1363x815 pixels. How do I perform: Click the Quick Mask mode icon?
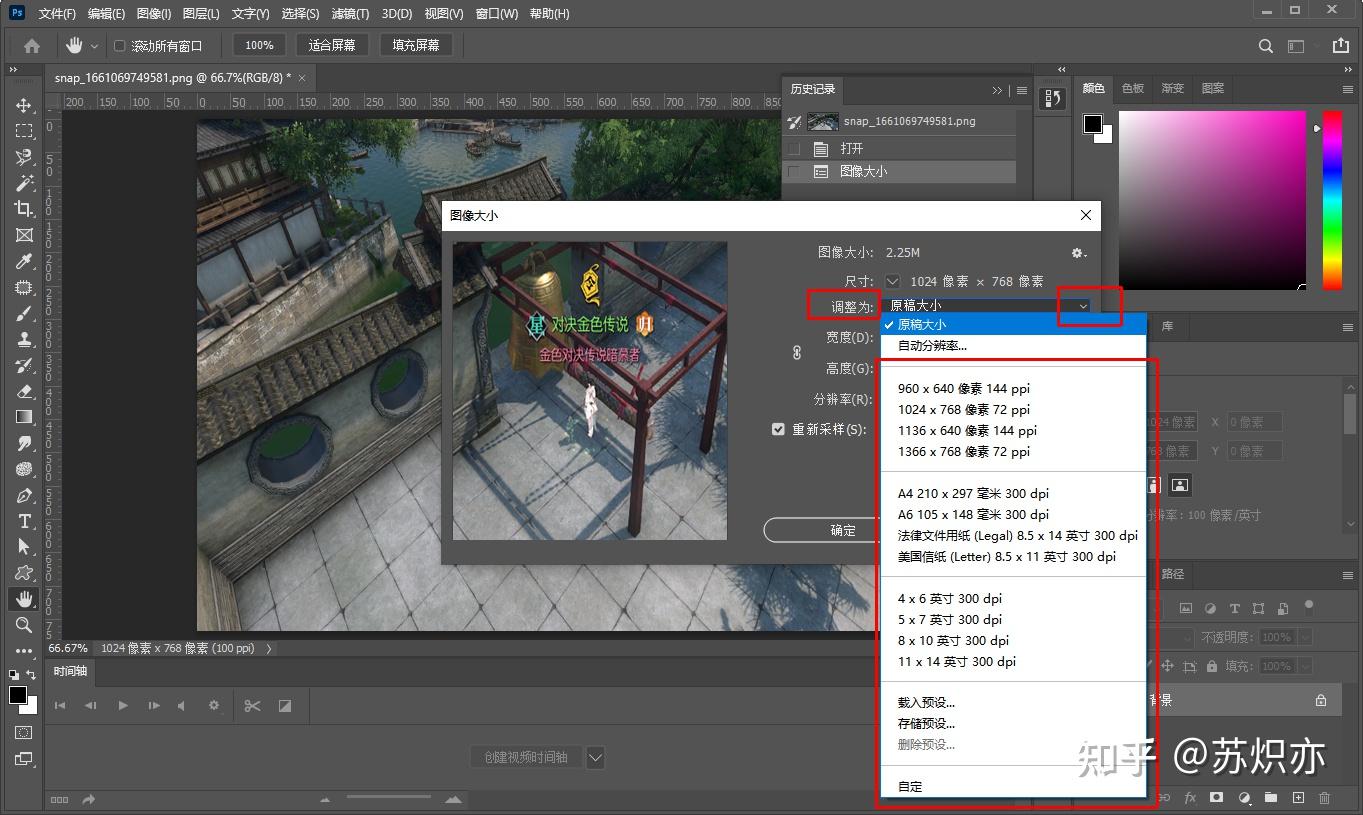(x=24, y=733)
